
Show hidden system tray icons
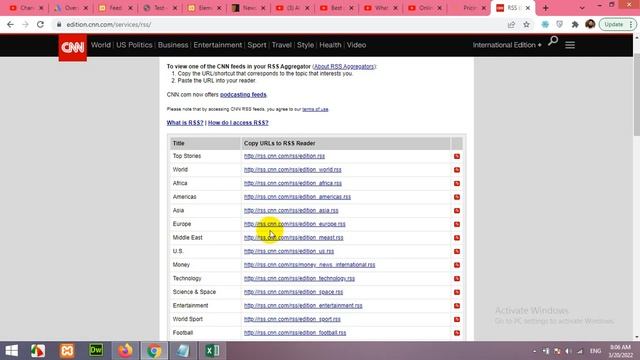click(x=534, y=351)
